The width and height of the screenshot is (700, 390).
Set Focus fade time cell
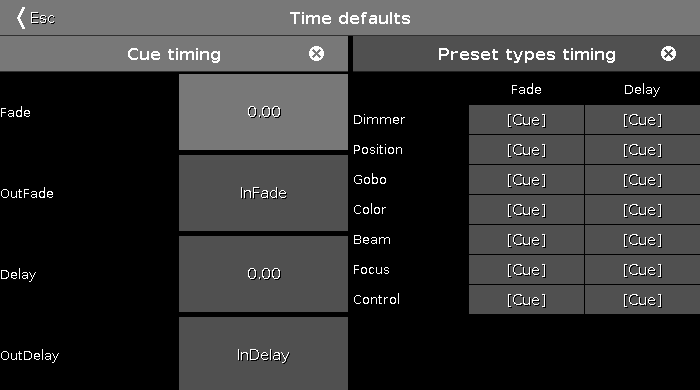point(526,270)
